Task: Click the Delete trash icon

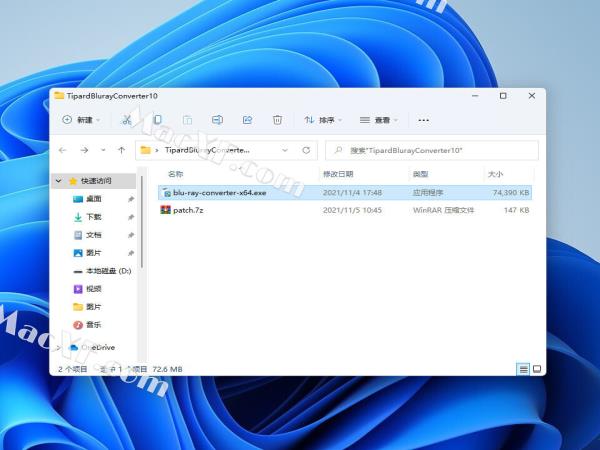Action: tap(277, 120)
